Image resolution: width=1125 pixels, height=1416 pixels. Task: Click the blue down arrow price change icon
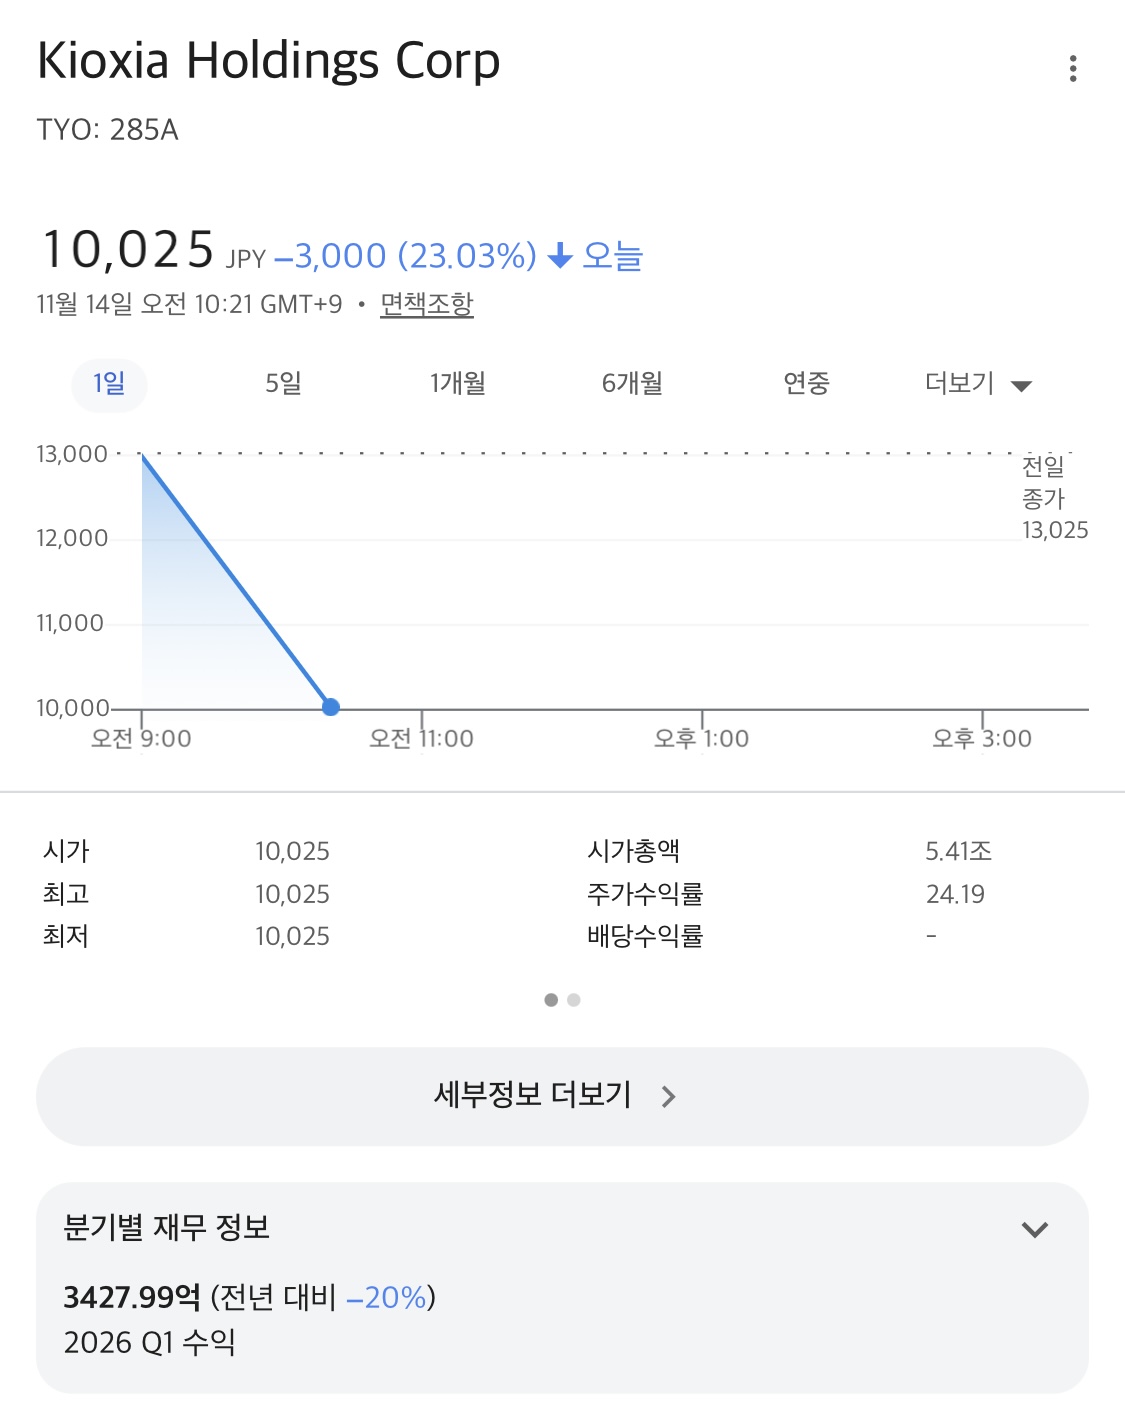560,256
